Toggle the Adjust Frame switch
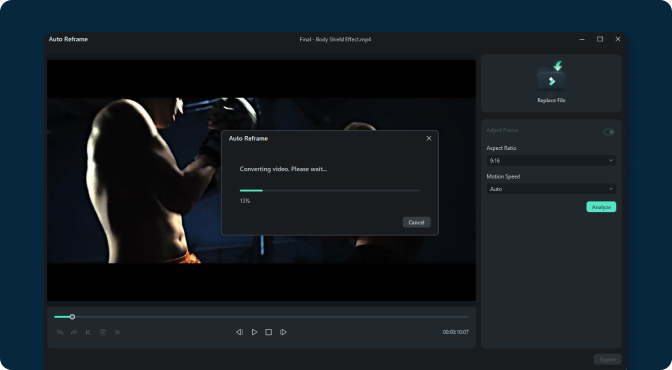This screenshot has width=672, height=370. [x=609, y=132]
